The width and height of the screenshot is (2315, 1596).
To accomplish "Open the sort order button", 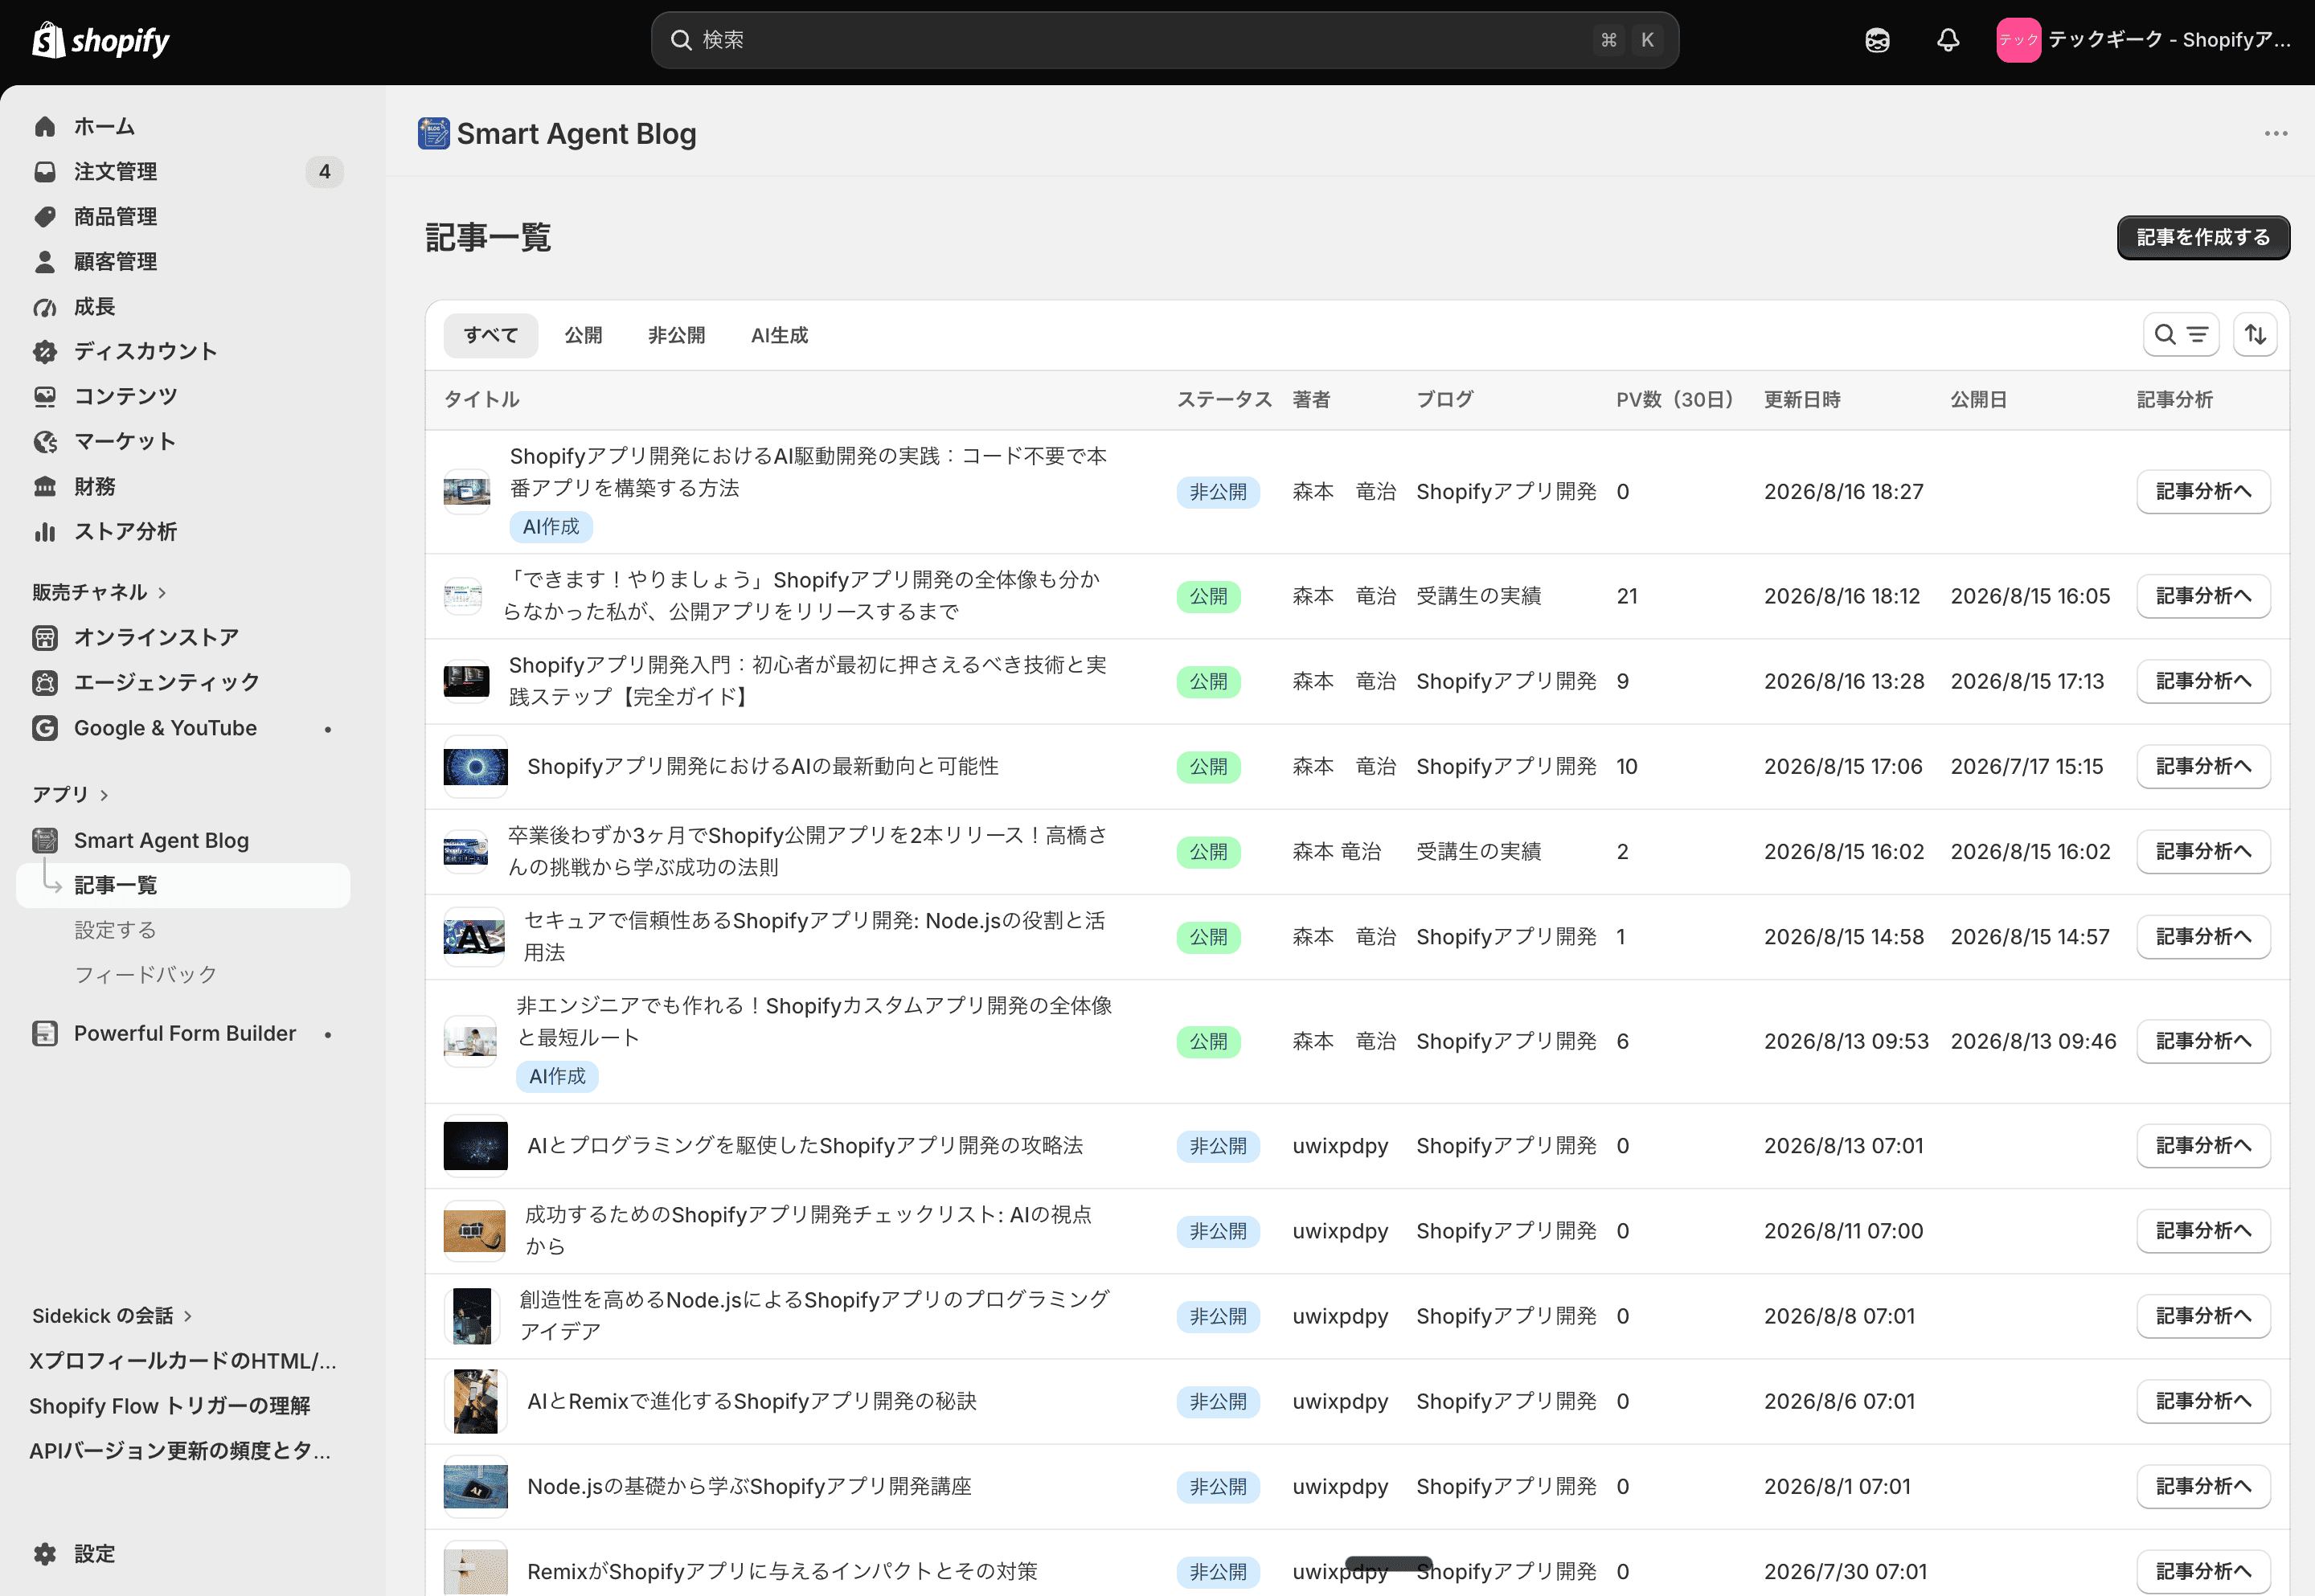I will point(2254,334).
